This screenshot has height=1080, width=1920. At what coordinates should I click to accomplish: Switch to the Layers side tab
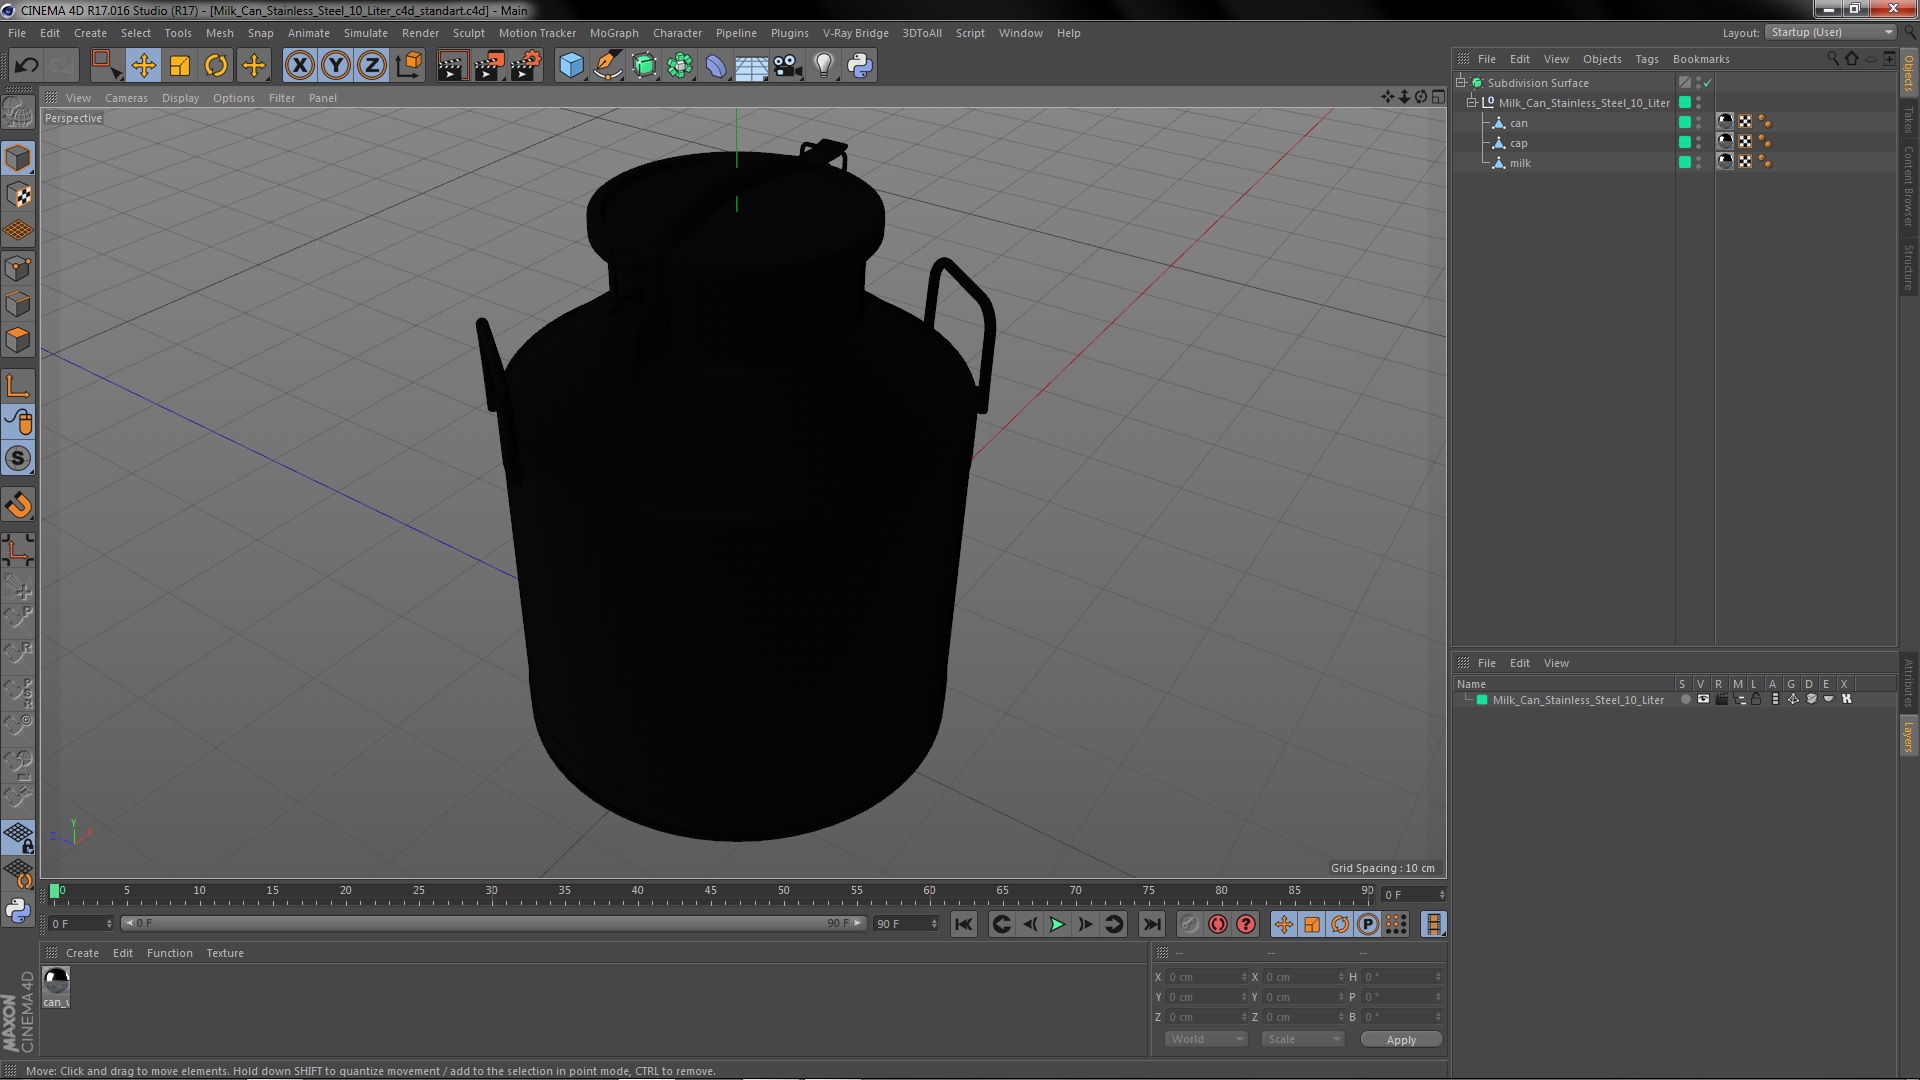click(1908, 737)
